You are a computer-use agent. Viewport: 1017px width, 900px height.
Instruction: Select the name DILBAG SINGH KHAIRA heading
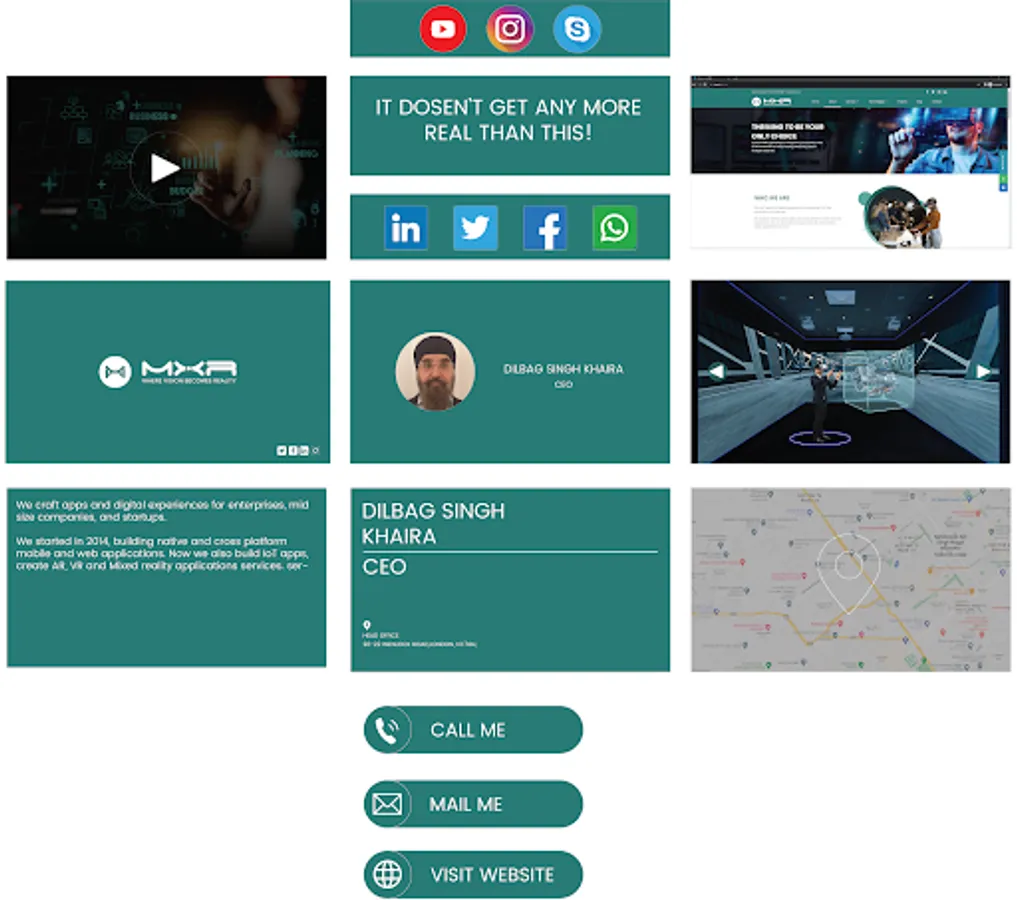[x=433, y=523]
